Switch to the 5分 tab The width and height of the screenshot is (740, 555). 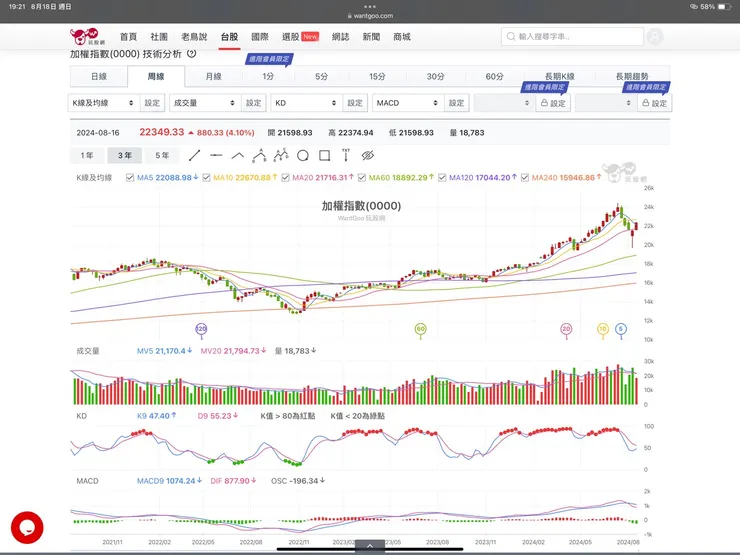(x=321, y=76)
